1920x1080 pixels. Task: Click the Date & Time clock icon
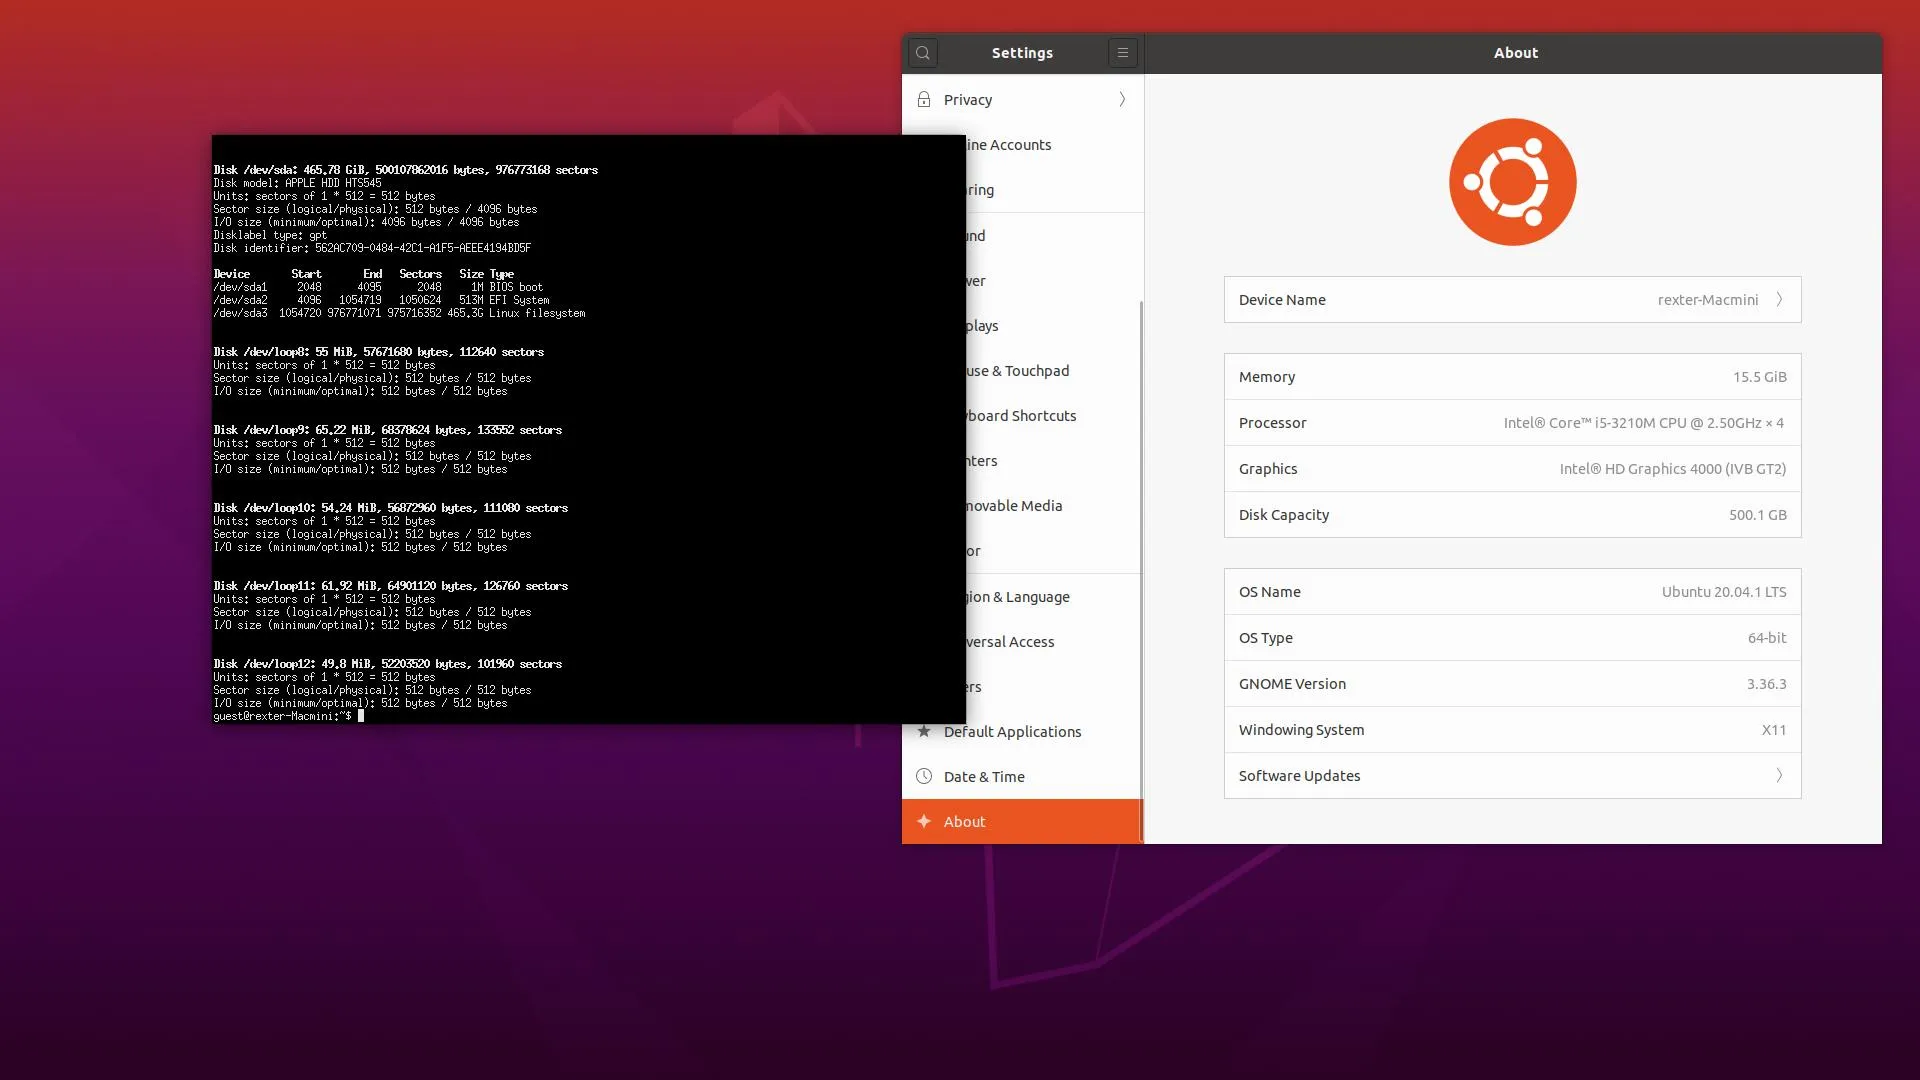pyautogui.click(x=924, y=777)
